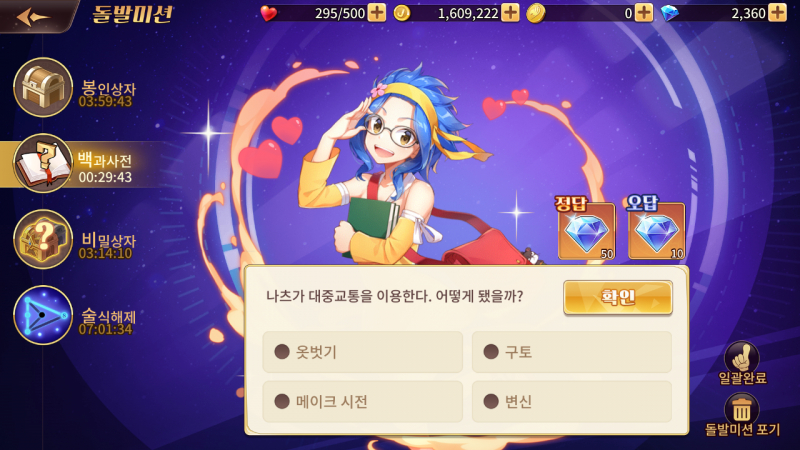The width and height of the screenshot is (800, 450).
Task: Add gold coins with the plus button
Action: (510, 13)
